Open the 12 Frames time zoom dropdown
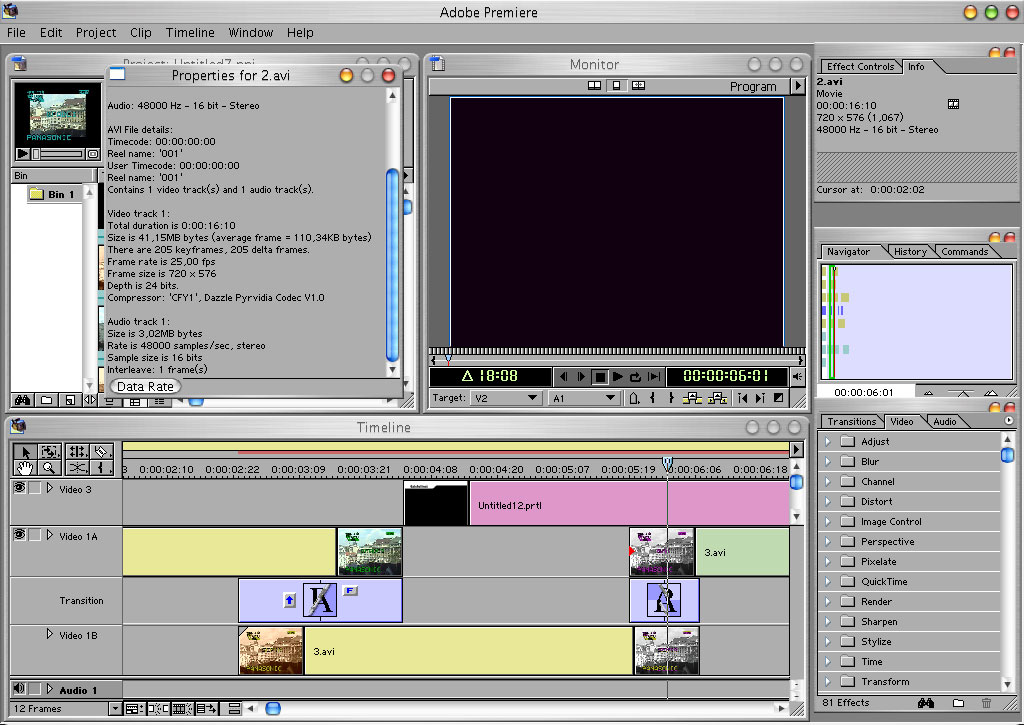Image resolution: width=1024 pixels, height=725 pixels. click(x=115, y=709)
